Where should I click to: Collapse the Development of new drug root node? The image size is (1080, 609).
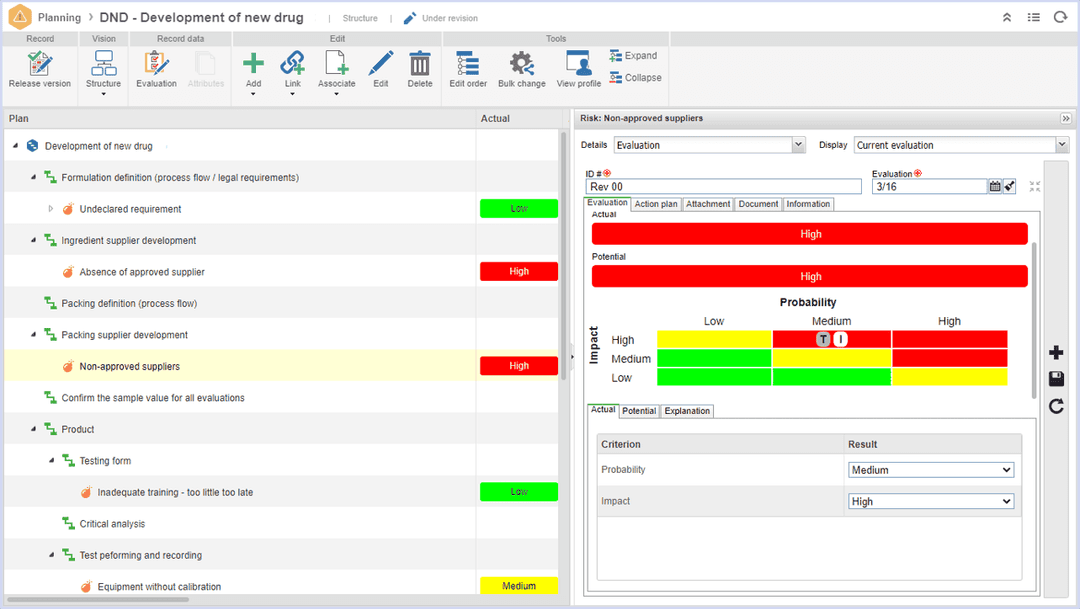click(15, 146)
